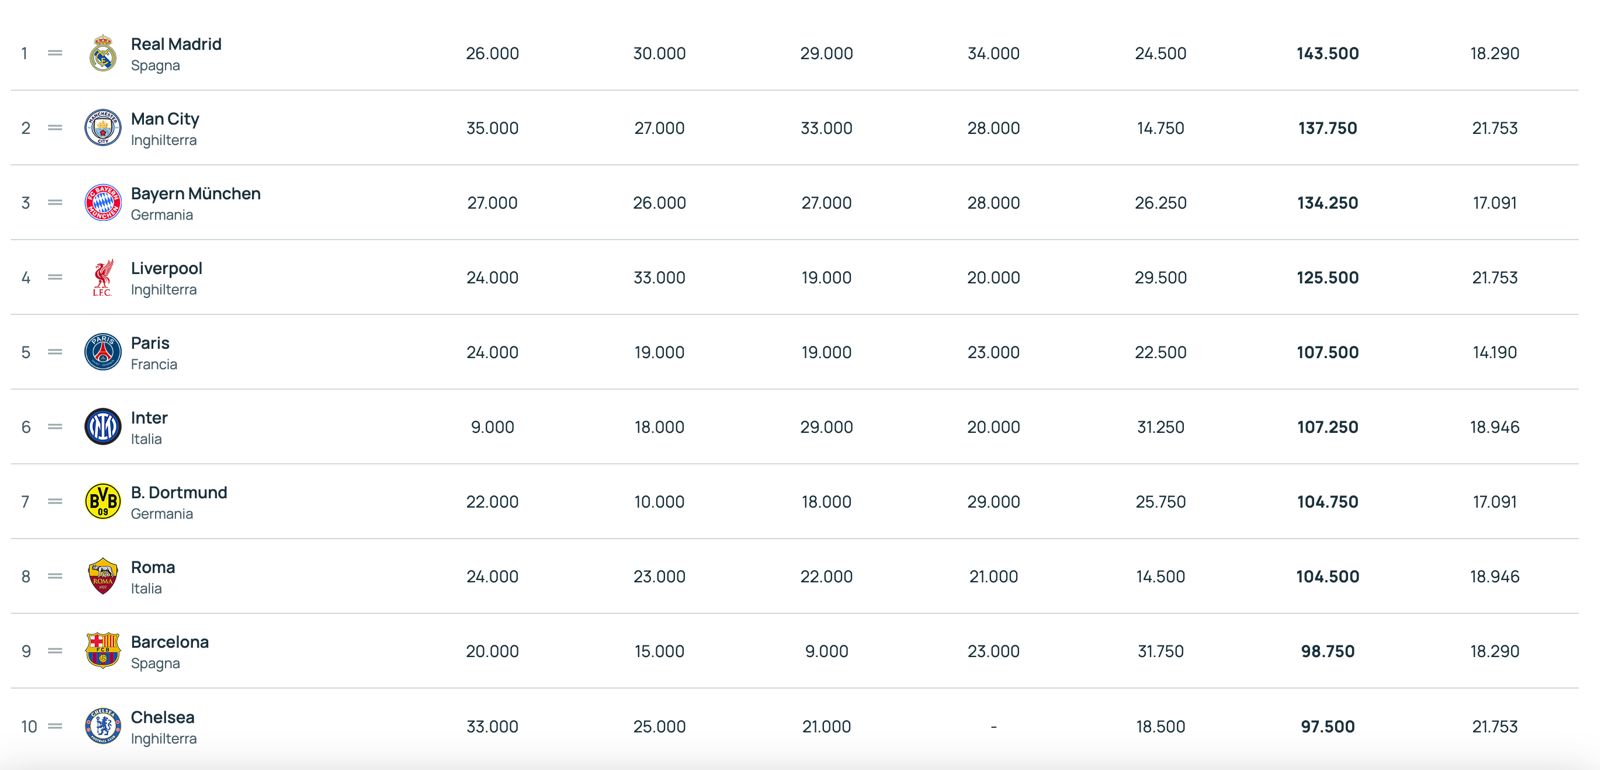The width and height of the screenshot is (1600, 770).
Task: Select Real Madrid's total coefficient 143.500
Action: (1327, 53)
